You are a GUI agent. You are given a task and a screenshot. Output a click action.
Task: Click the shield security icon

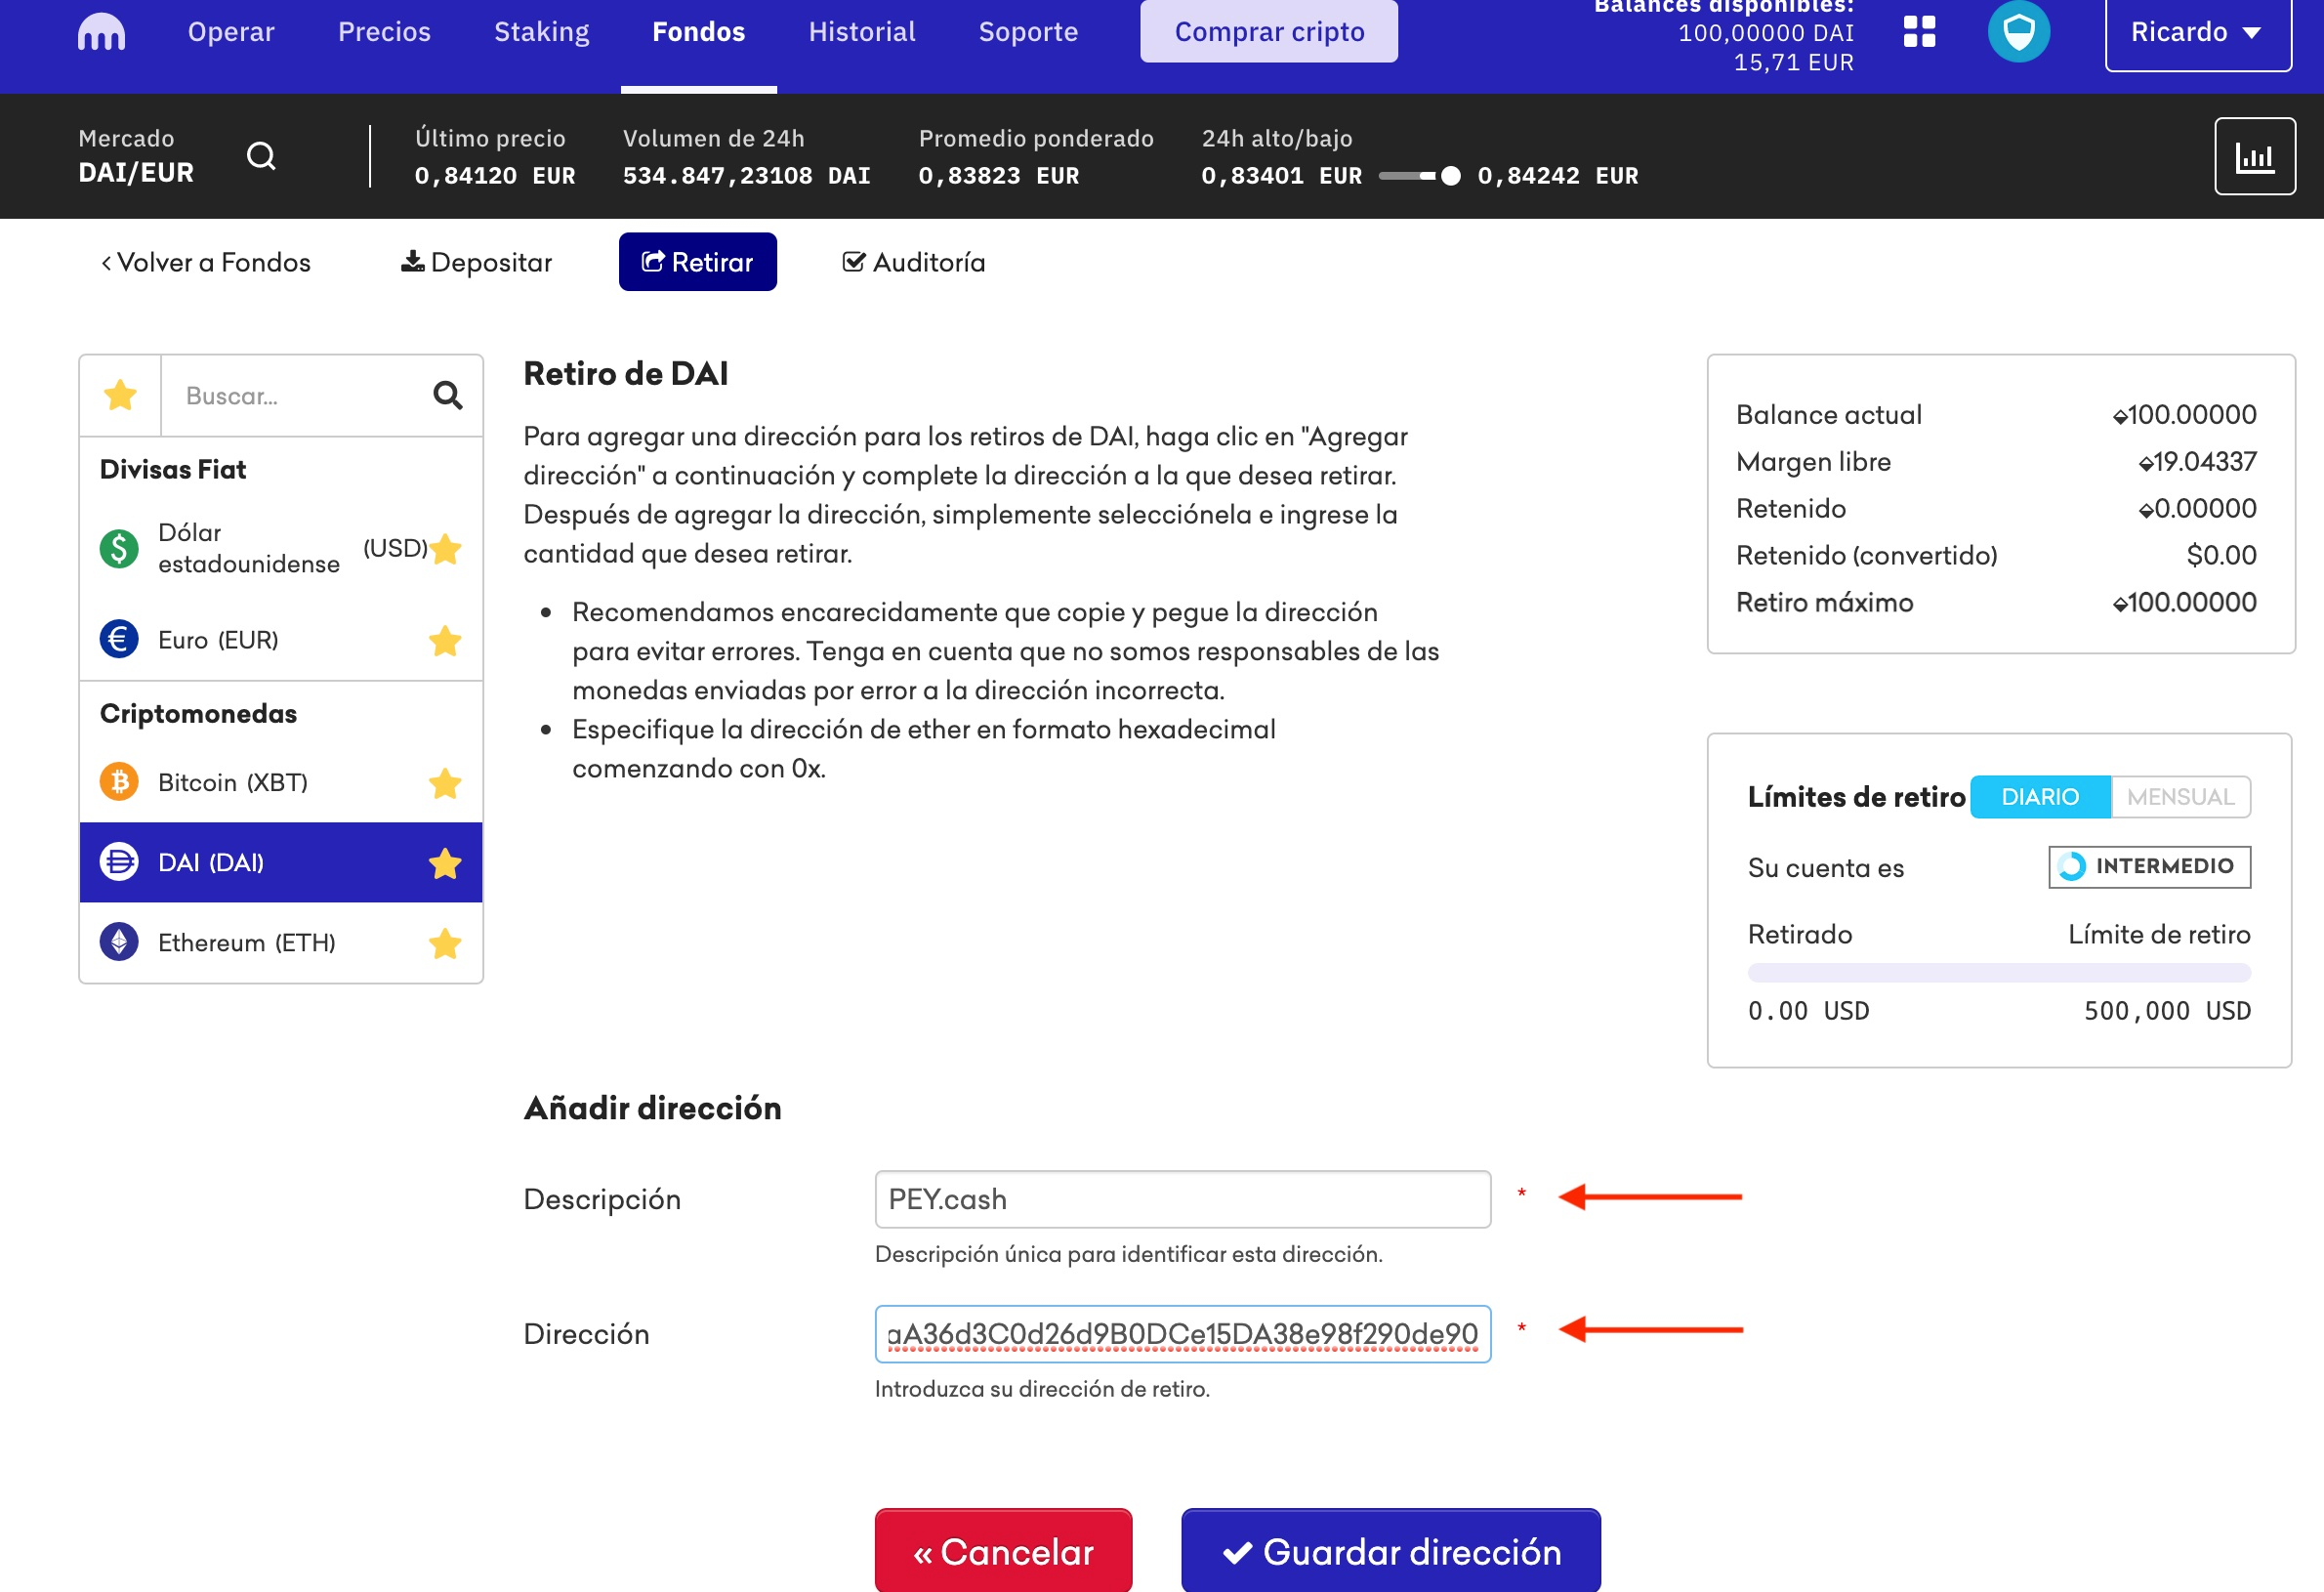2018,32
